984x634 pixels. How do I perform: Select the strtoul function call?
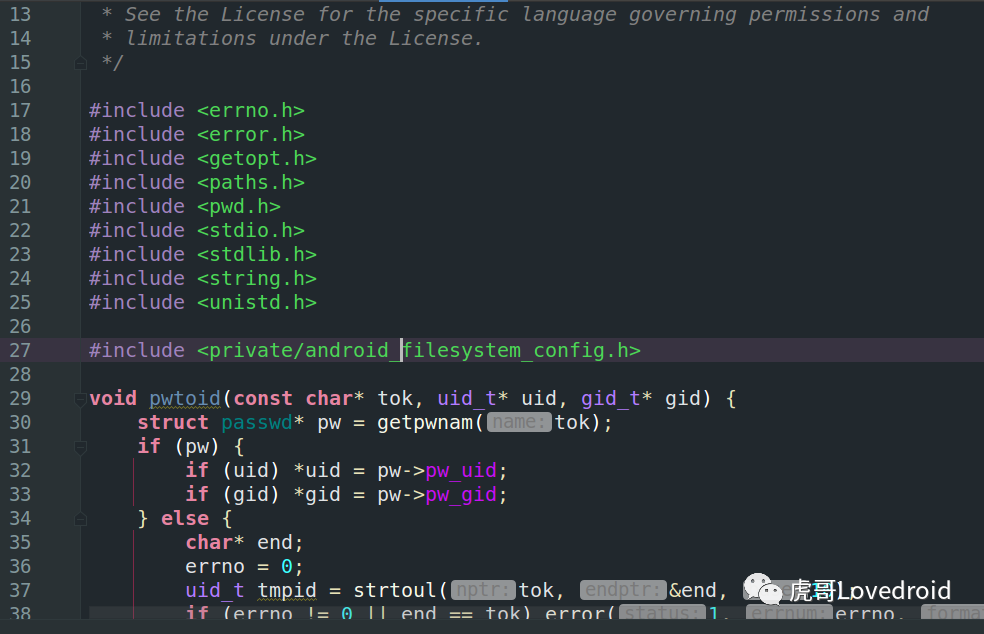click(396, 590)
